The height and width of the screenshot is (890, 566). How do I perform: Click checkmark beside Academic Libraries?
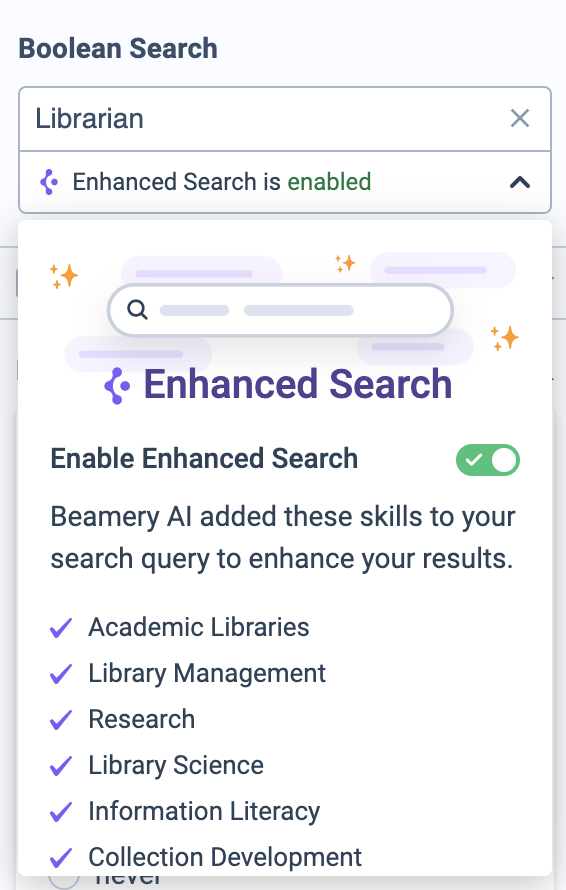click(61, 628)
